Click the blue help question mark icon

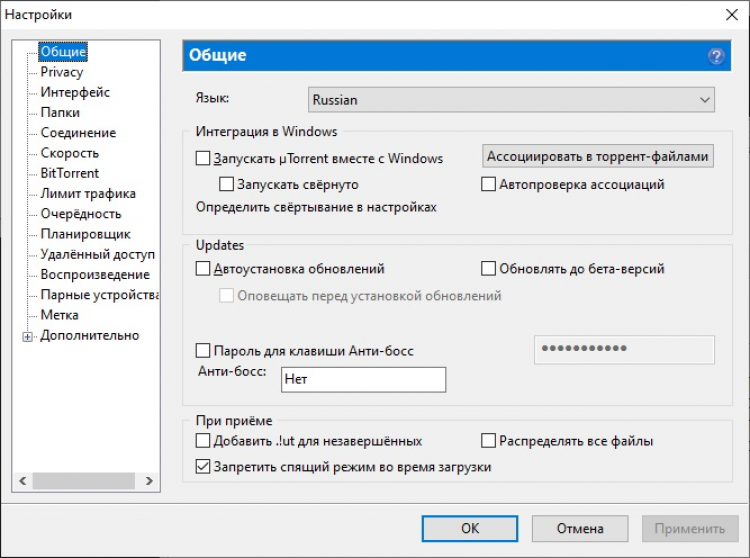coord(715,56)
